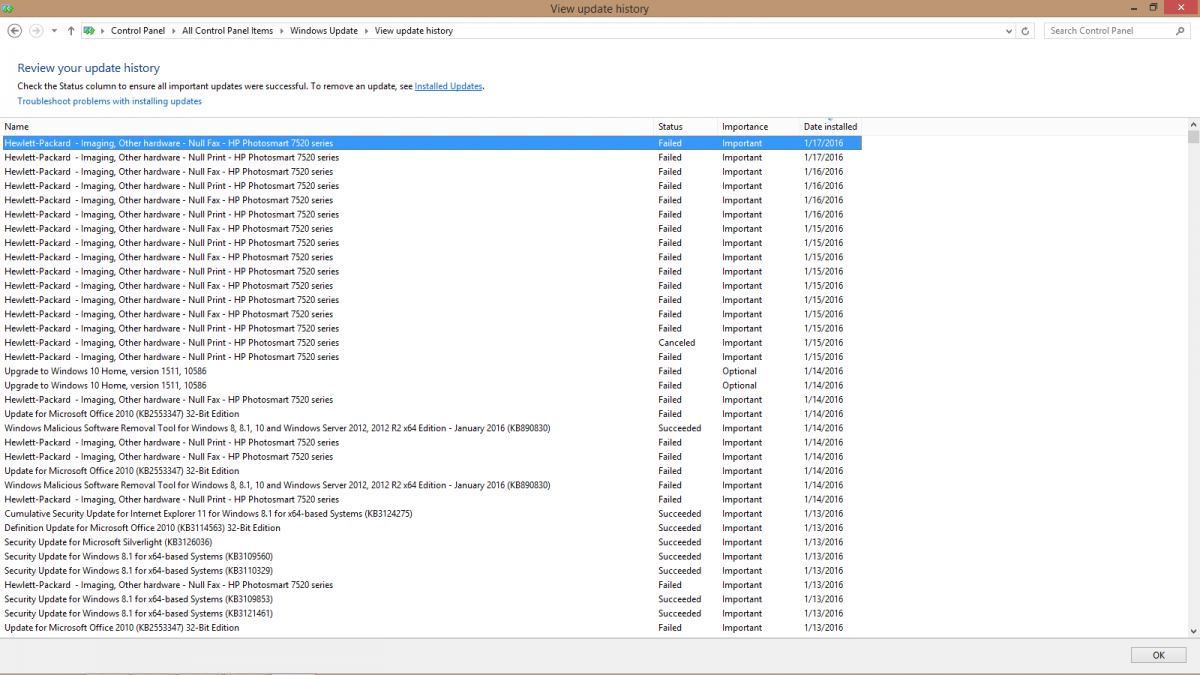Open Troubleshoot problems with installing updates
The height and width of the screenshot is (675, 1200).
click(109, 101)
